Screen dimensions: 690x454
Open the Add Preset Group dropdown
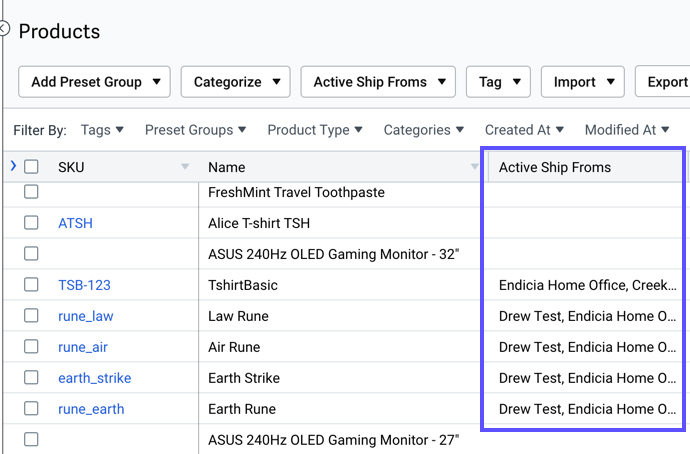(94, 82)
